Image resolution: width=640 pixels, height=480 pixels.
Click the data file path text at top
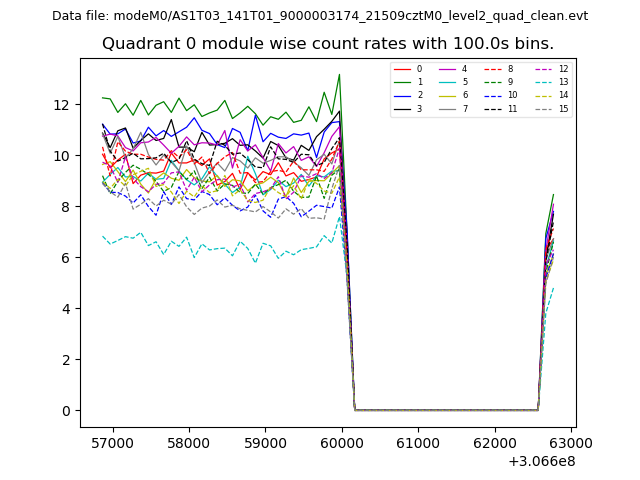click(x=320, y=16)
